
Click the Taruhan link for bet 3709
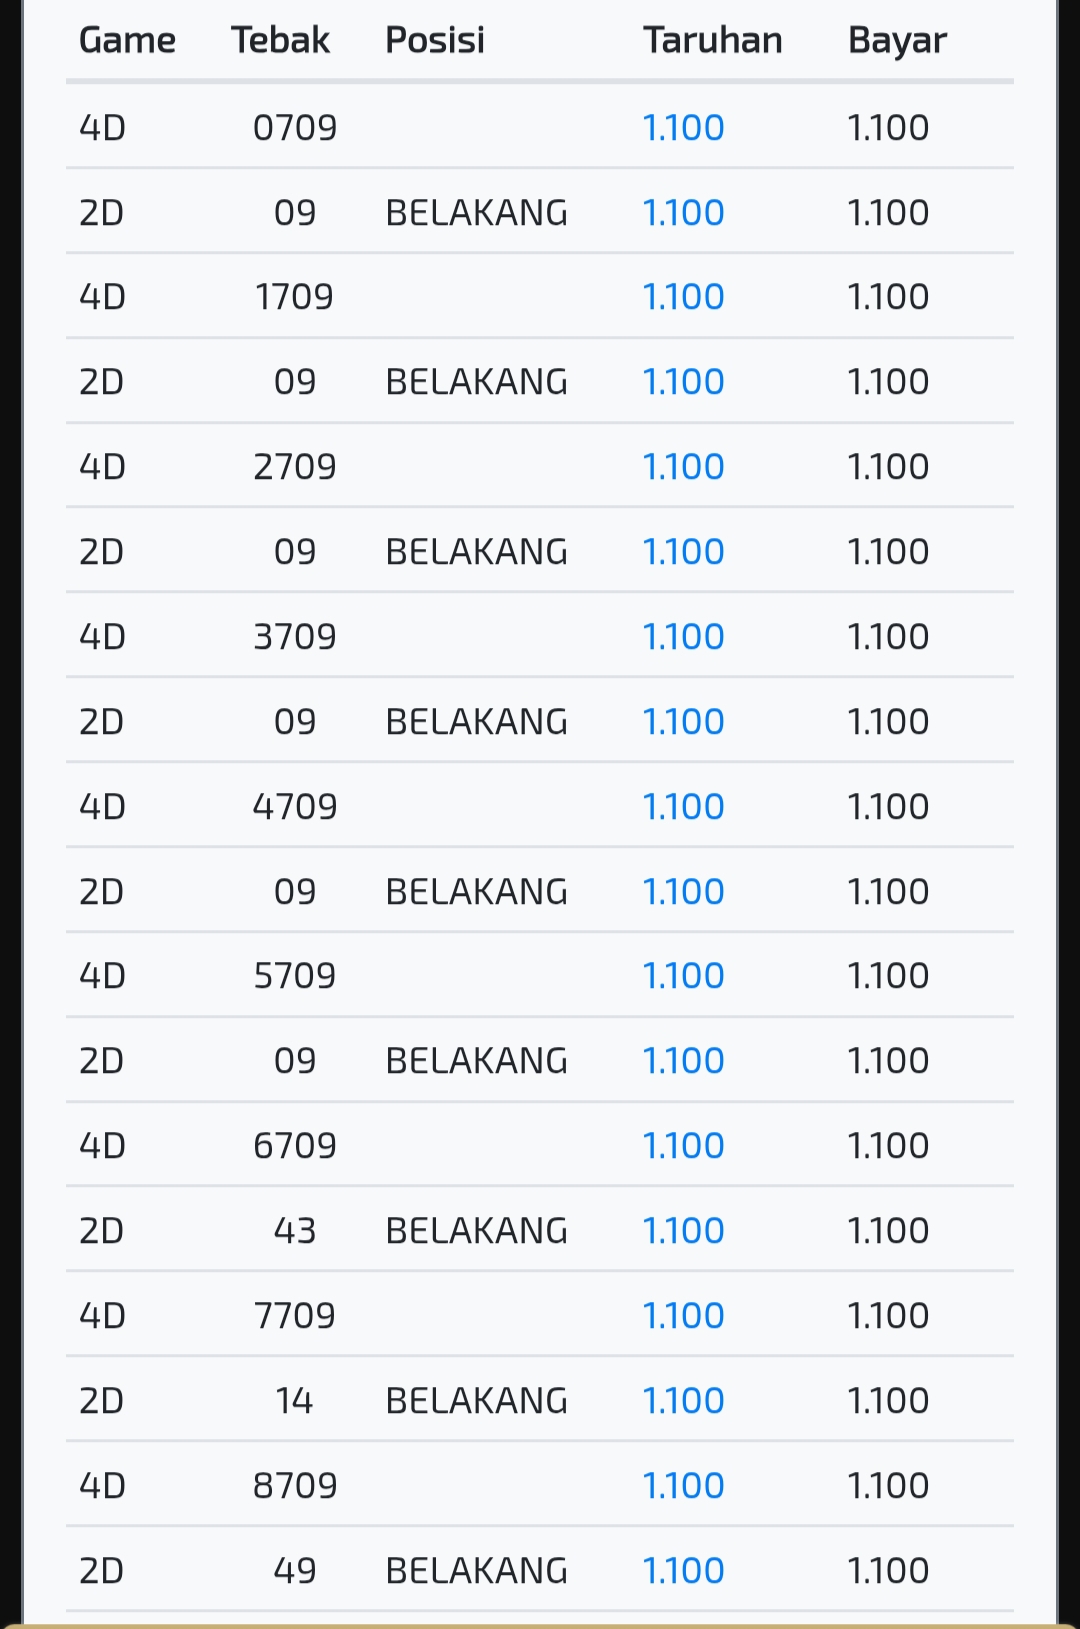pos(683,637)
